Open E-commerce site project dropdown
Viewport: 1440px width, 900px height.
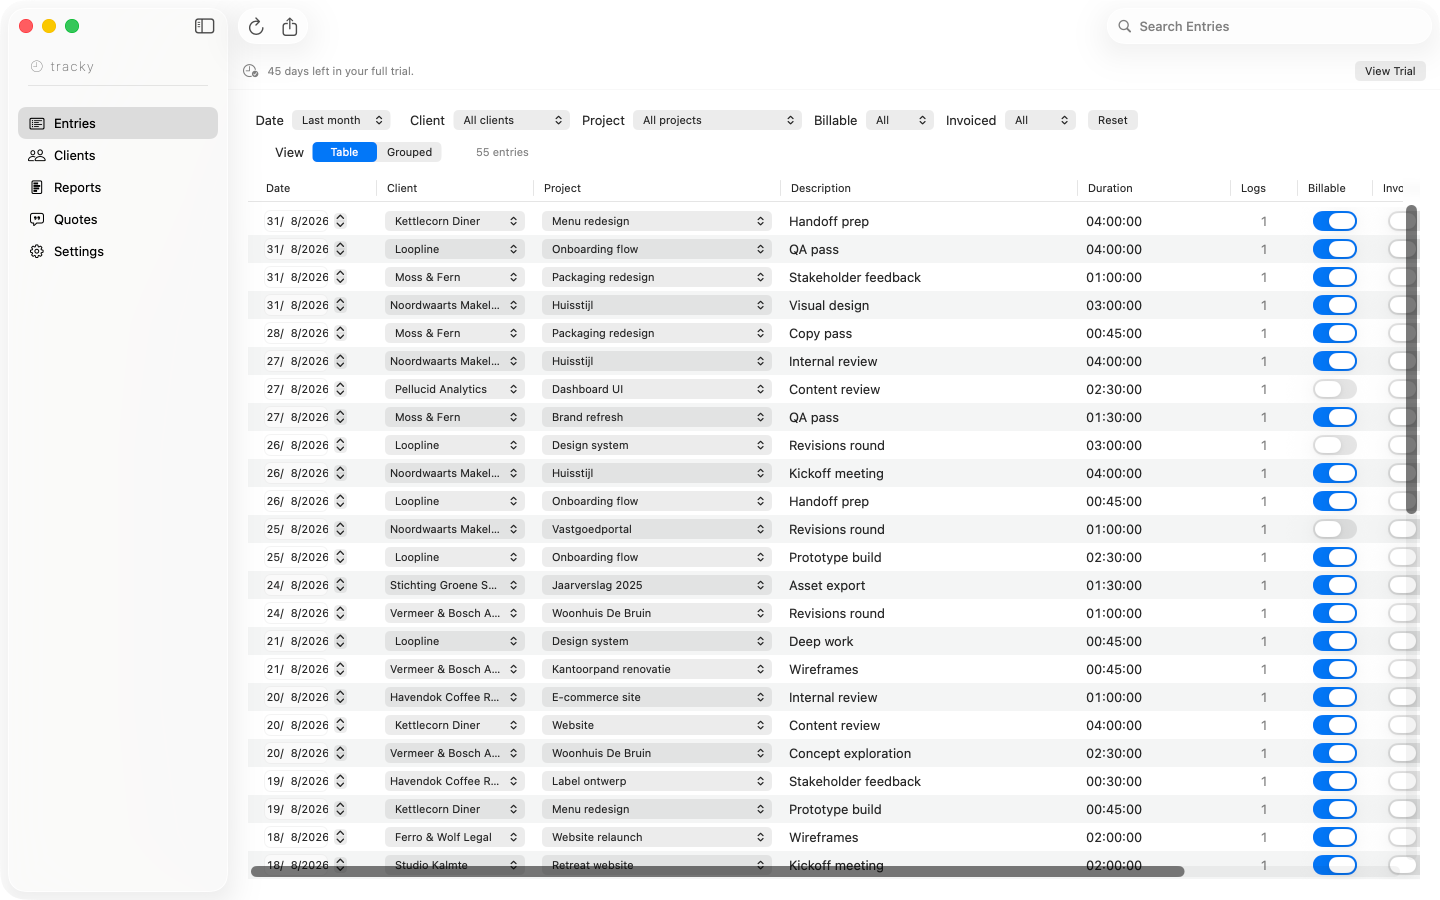pos(657,698)
